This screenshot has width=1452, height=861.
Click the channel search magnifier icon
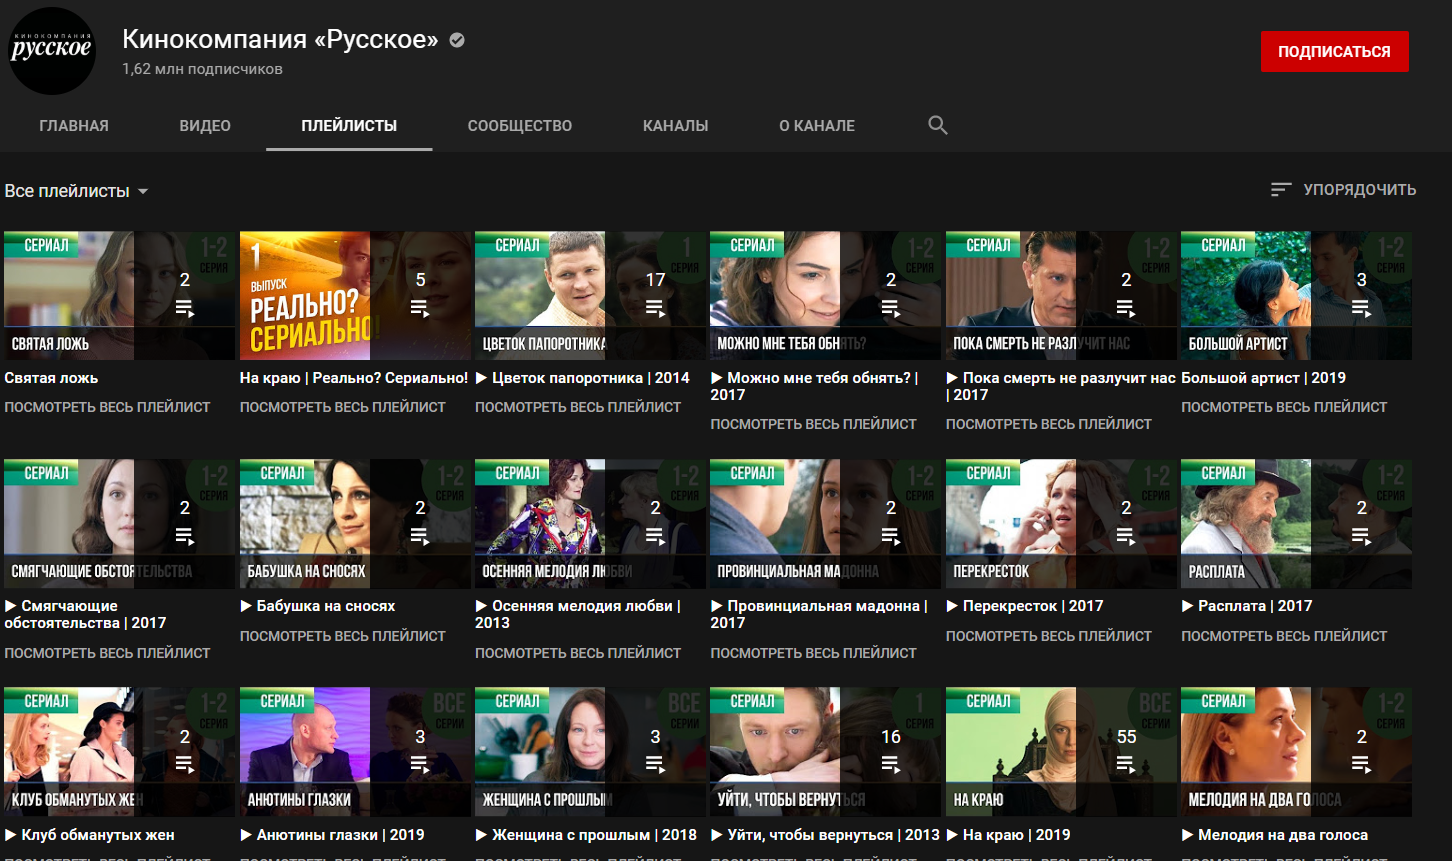point(937,125)
